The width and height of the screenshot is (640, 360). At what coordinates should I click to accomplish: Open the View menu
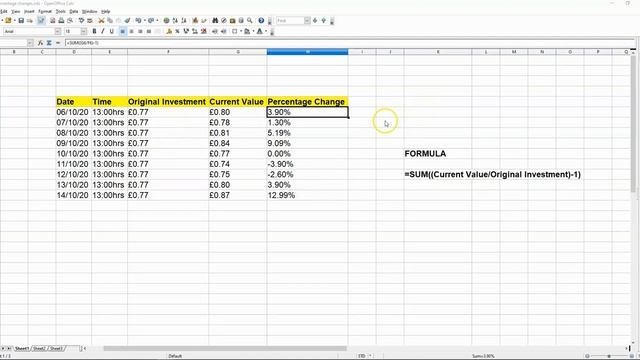16,11
